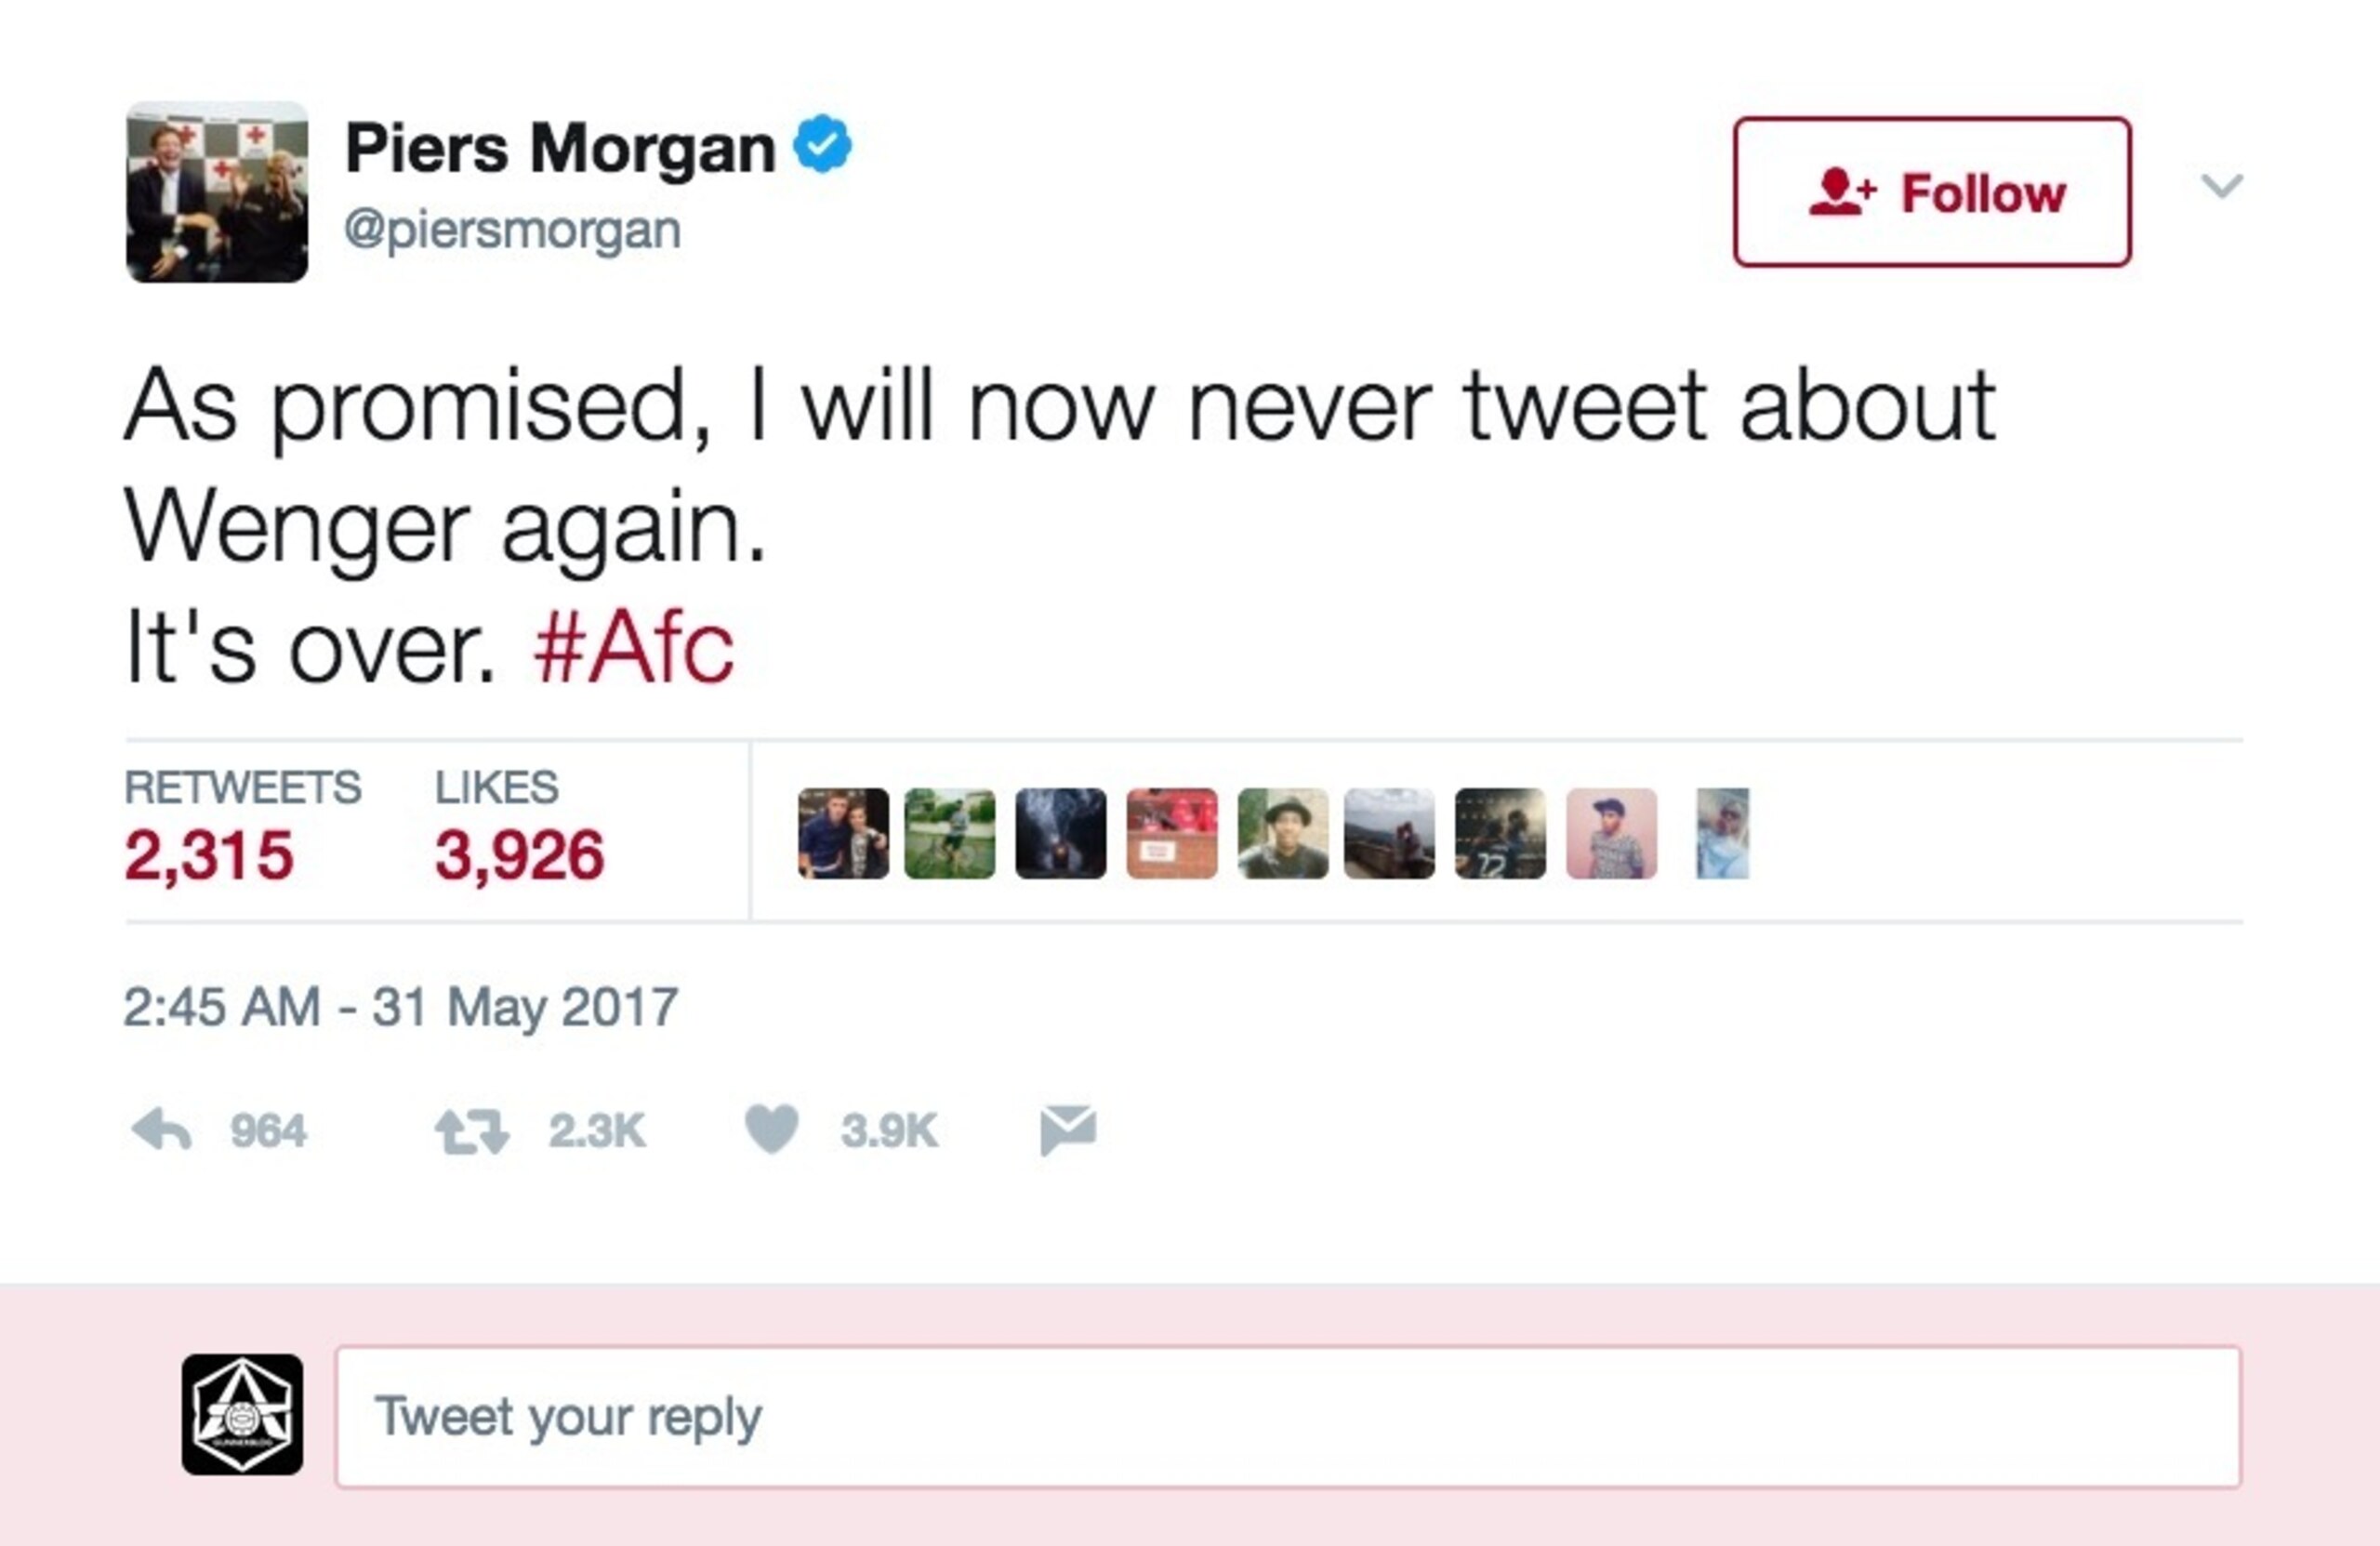Viewport: 2380px width, 1546px height.
Task: Click the retweet arrows icon
Action: (x=472, y=1132)
